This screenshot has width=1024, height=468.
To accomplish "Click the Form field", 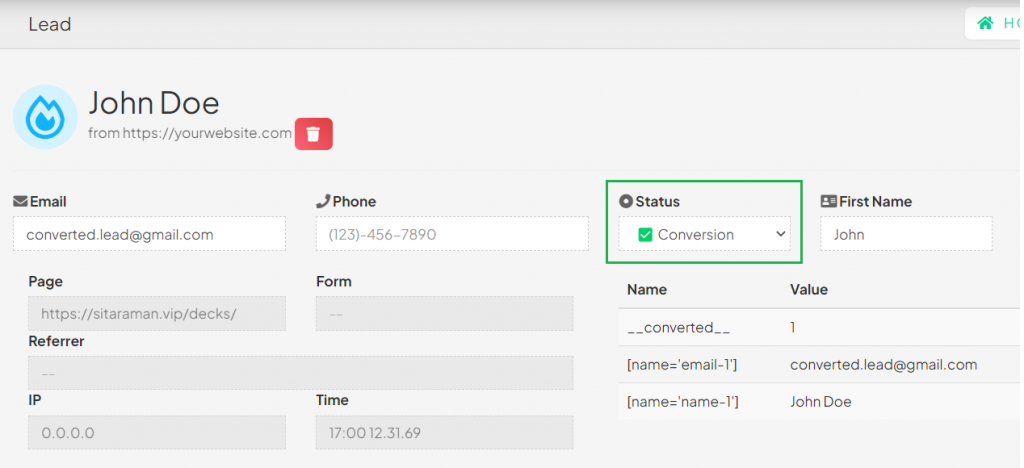I will (445, 313).
